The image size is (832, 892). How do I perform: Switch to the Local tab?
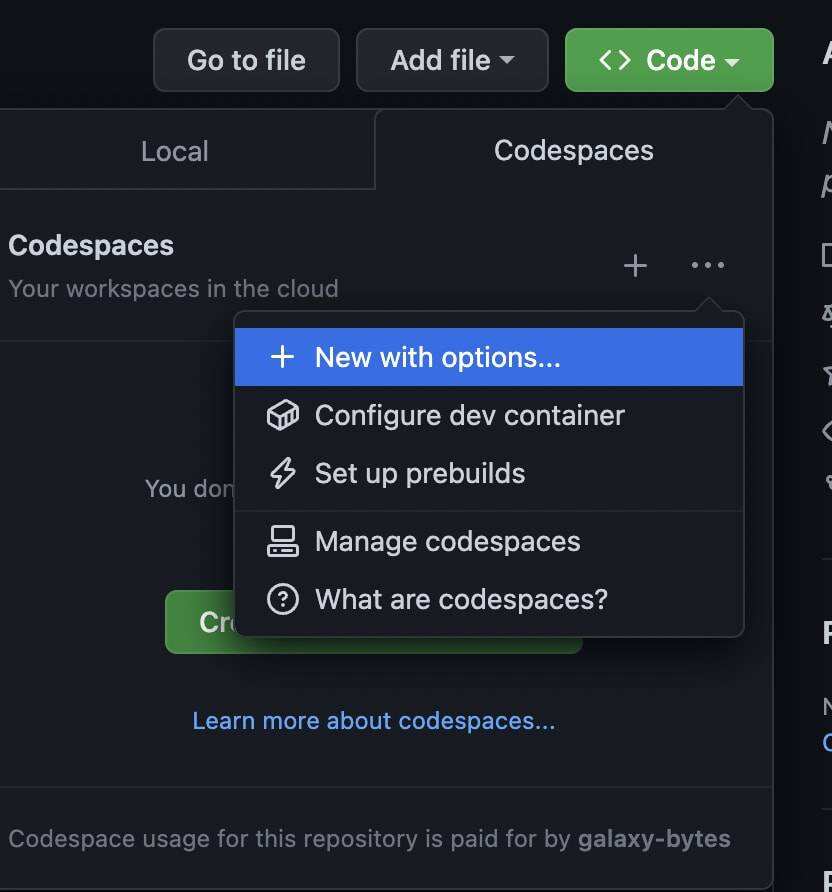click(x=175, y=151)
